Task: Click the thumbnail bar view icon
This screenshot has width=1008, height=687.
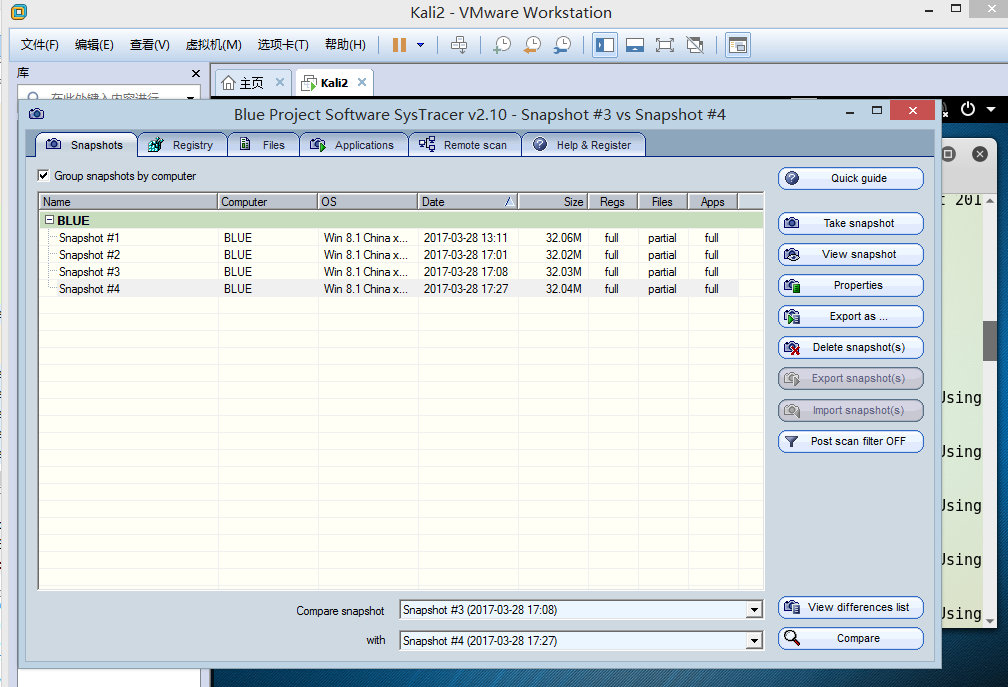Action: [x=635, y=45]
